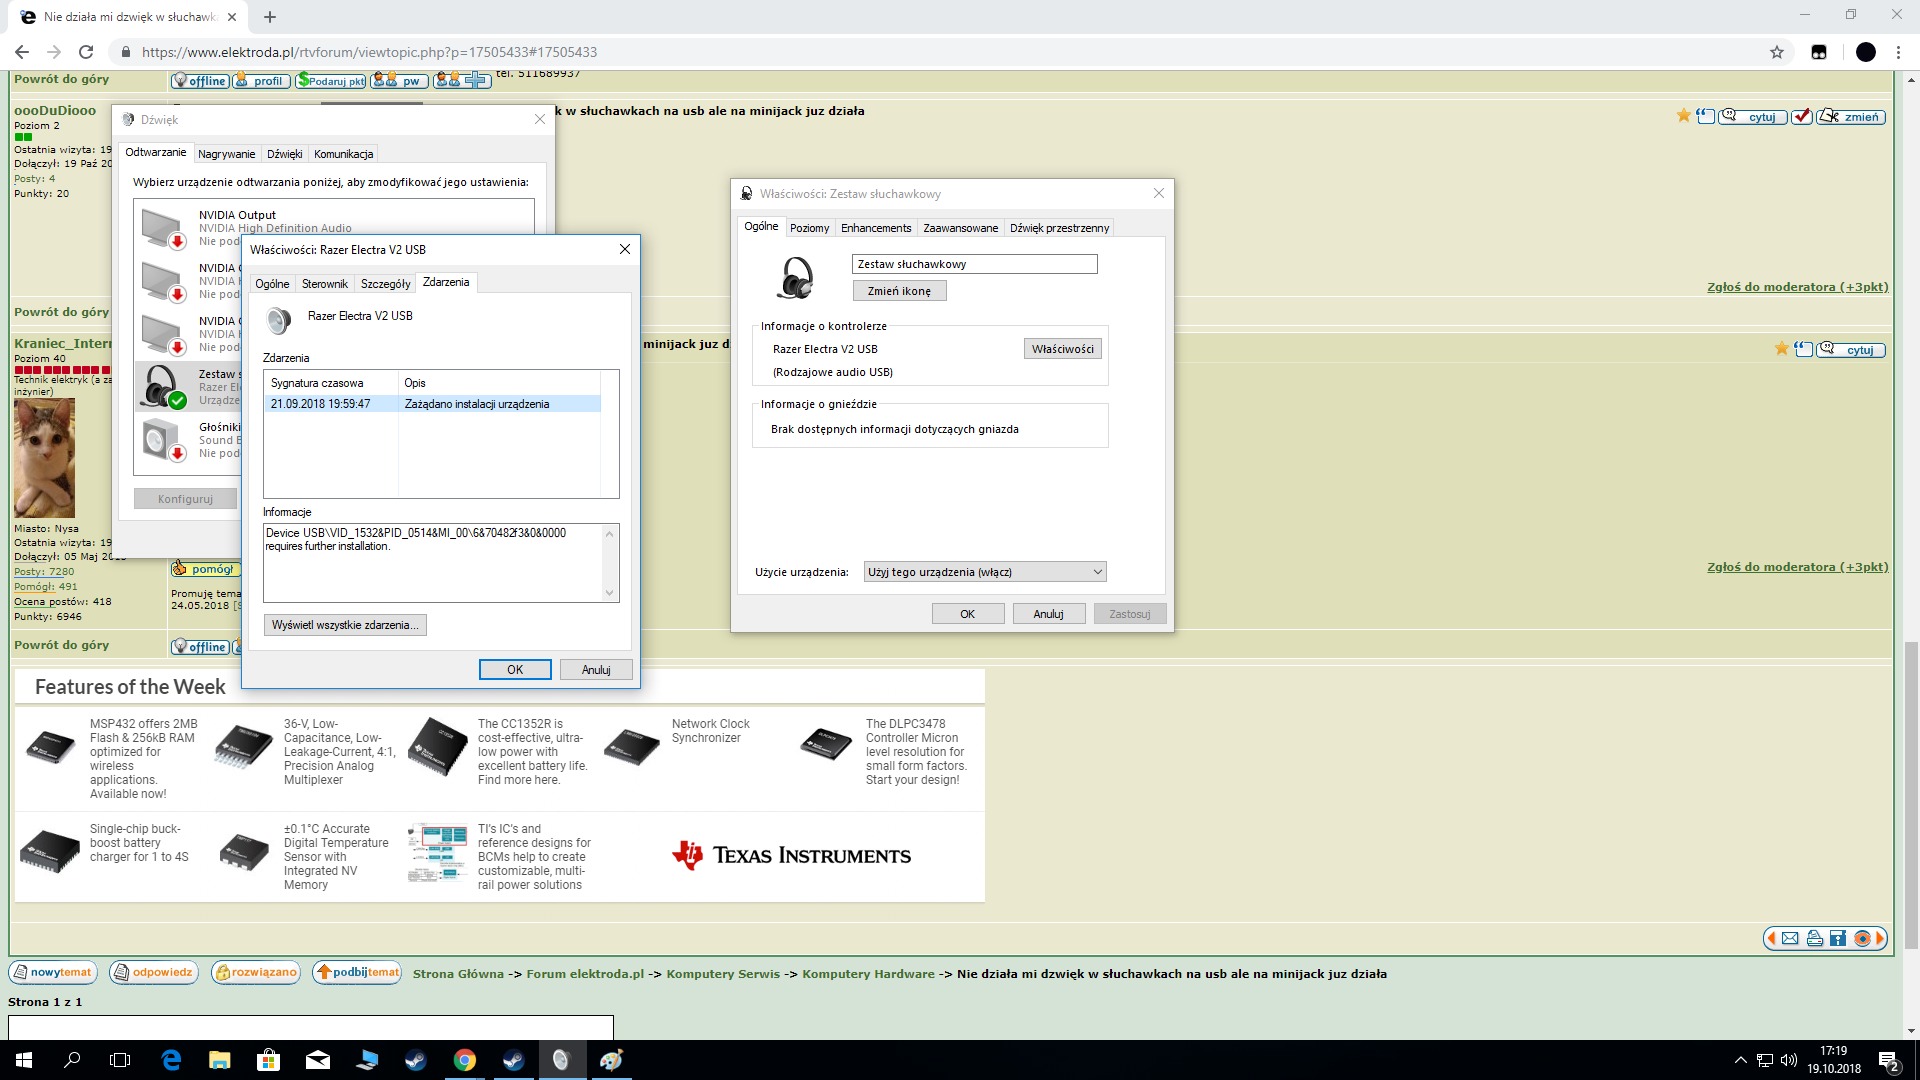Click the Zestaw słuchawkowy name field
The image size is (1920, 1080).
point(974,264)
